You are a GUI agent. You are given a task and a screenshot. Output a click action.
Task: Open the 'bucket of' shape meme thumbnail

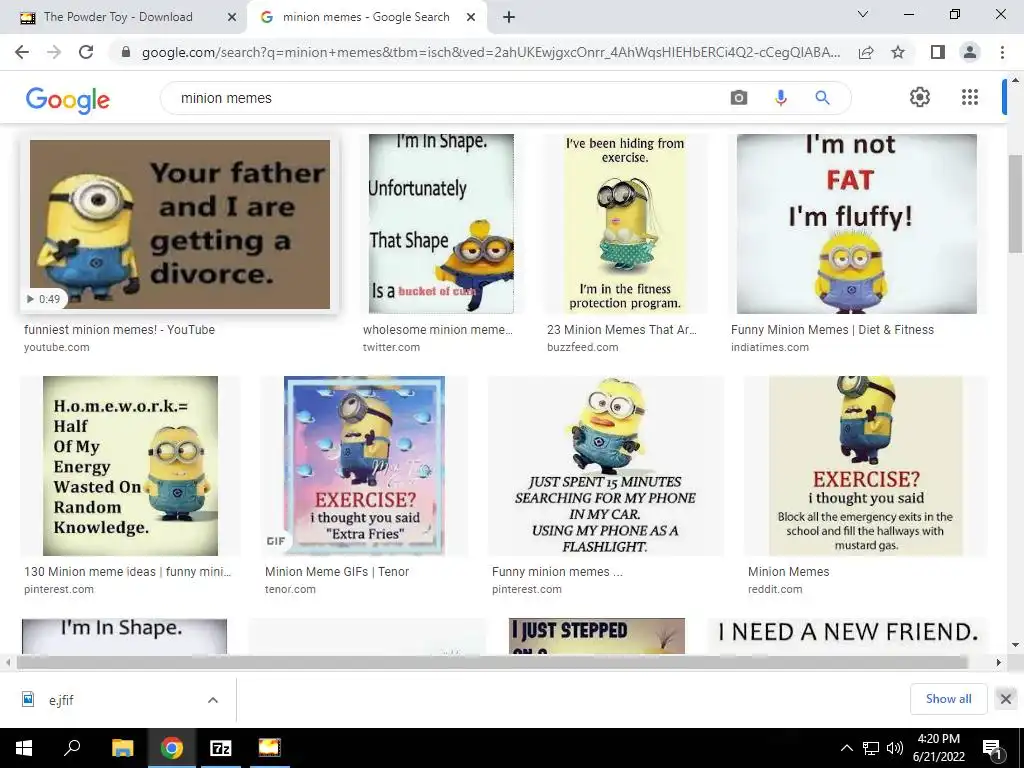tap(441, 224)
